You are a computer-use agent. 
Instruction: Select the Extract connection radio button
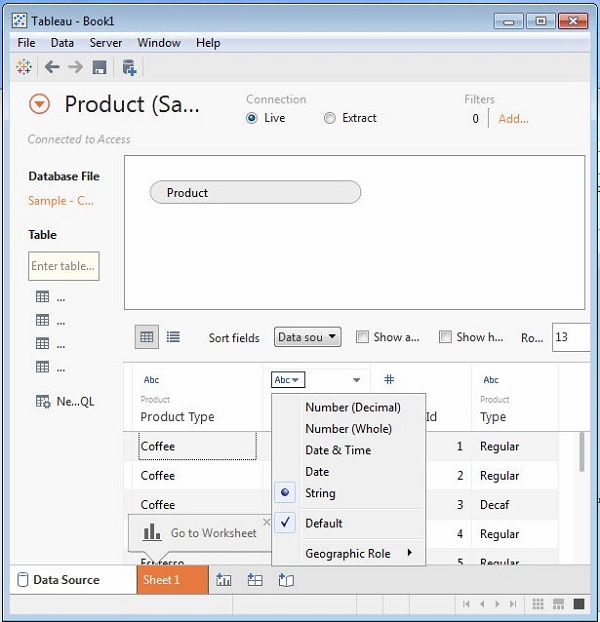[x=330, y=118]
